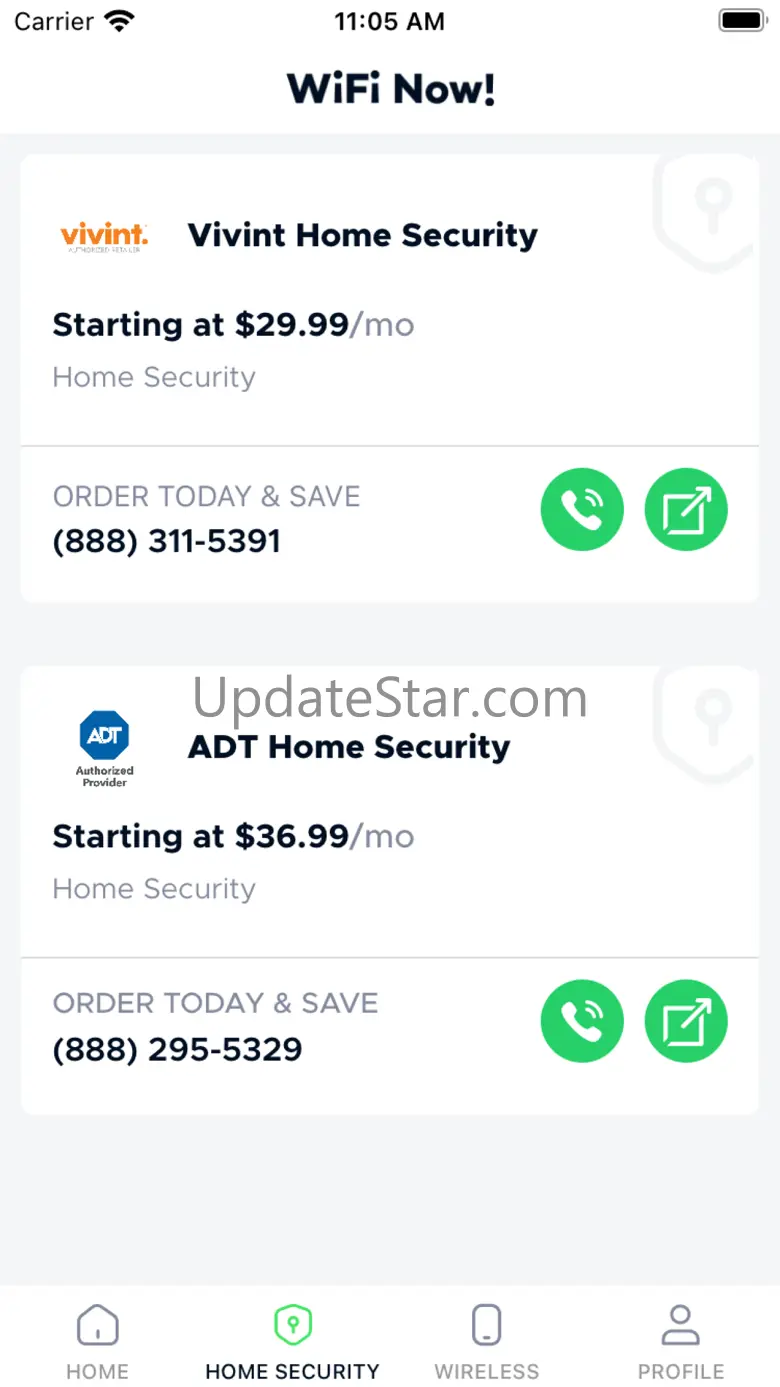Tap the shield watermark on Vivint card
This screenshot has height=1387, width=780.
pos(705,213)
